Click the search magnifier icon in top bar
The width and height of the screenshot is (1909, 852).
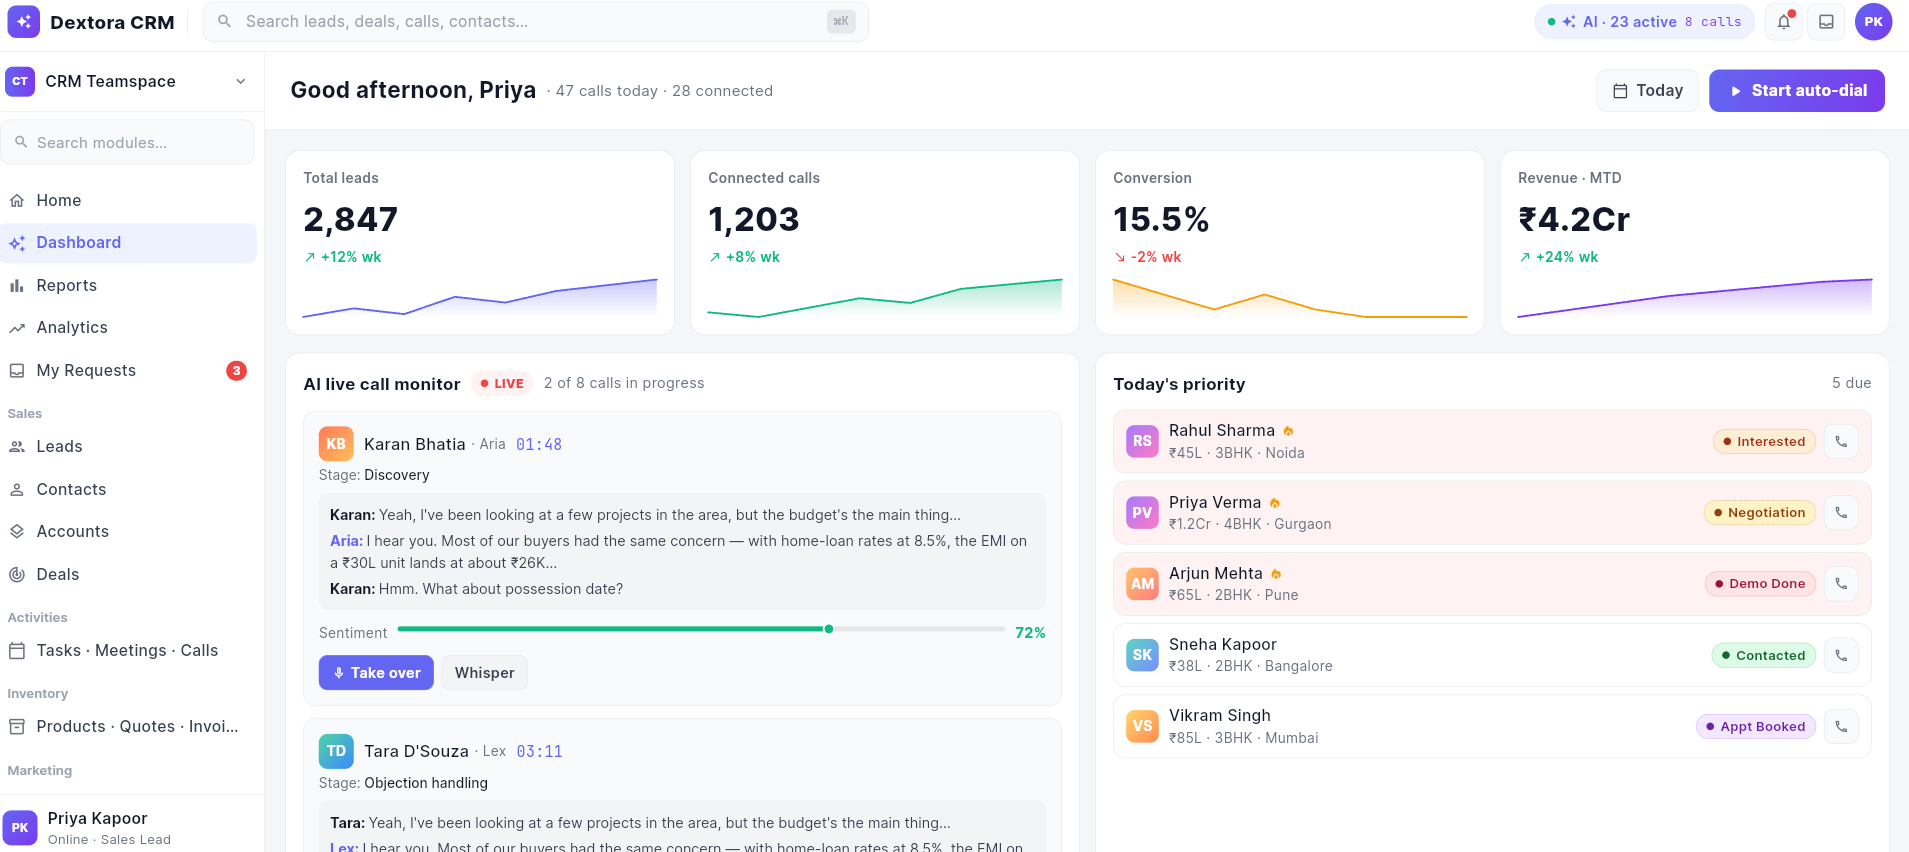pos(225,21)
